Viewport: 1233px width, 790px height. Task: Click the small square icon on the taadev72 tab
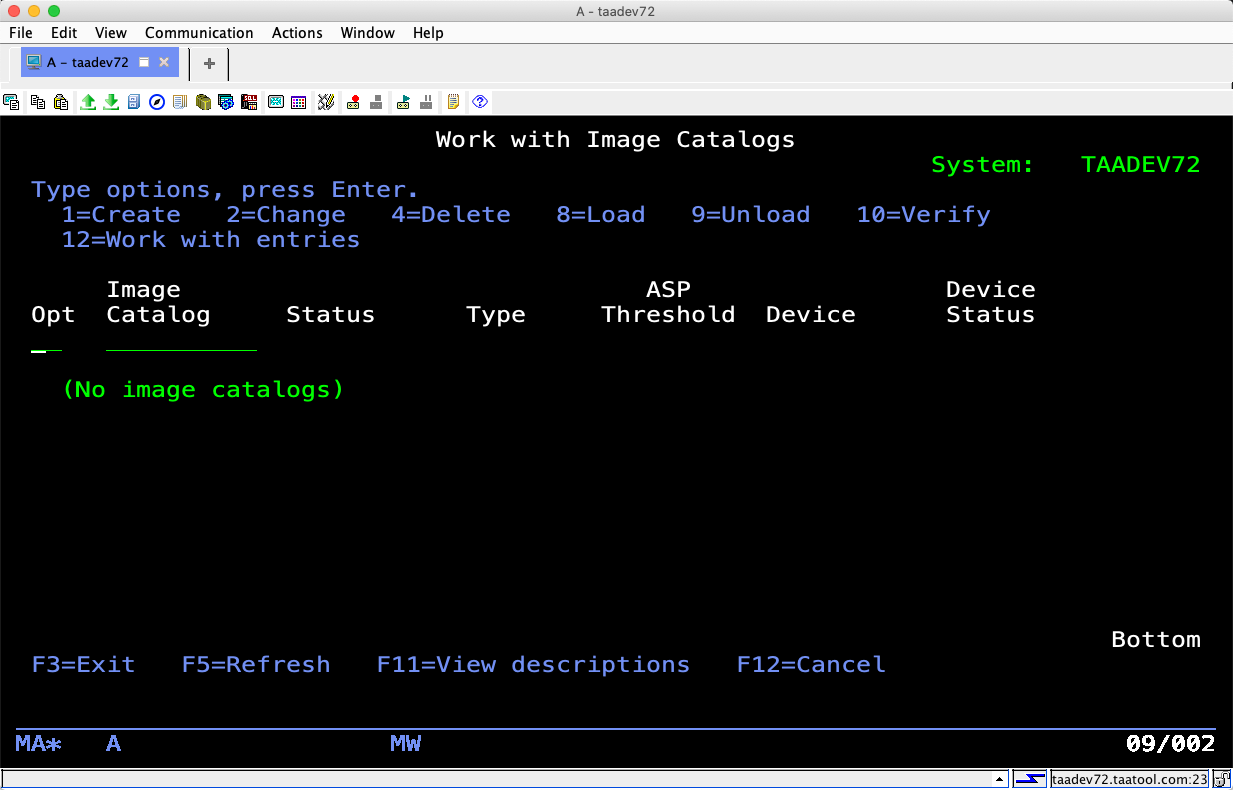(144, 62)
